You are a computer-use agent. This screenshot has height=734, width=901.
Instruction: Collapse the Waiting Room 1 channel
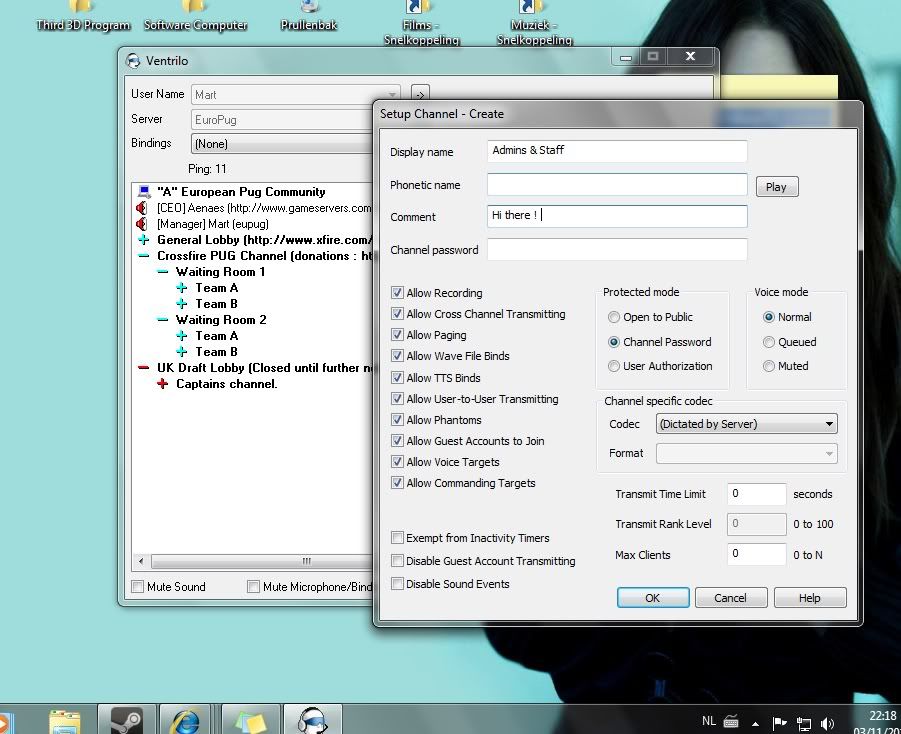163,272
